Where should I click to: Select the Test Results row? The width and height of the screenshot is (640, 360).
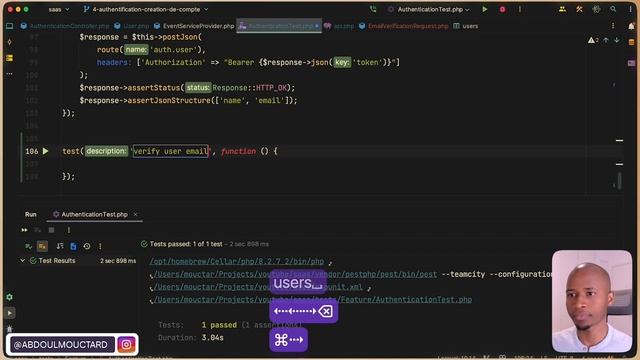pyautogui.click(x=78, y=260)
